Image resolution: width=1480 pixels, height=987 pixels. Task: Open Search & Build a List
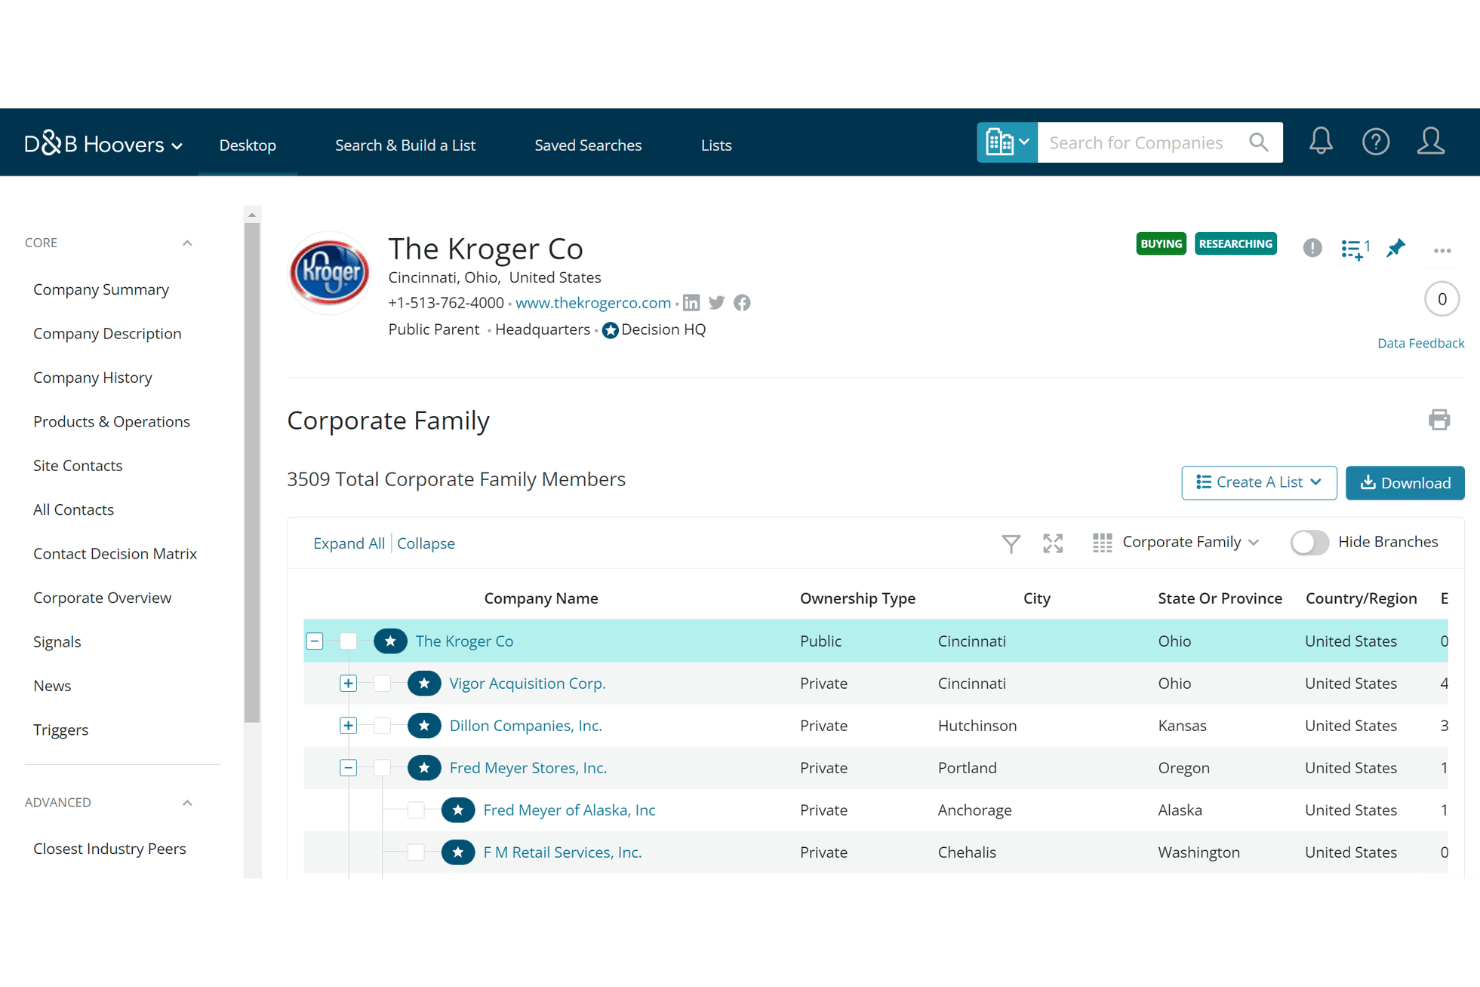tap(405, 145)
